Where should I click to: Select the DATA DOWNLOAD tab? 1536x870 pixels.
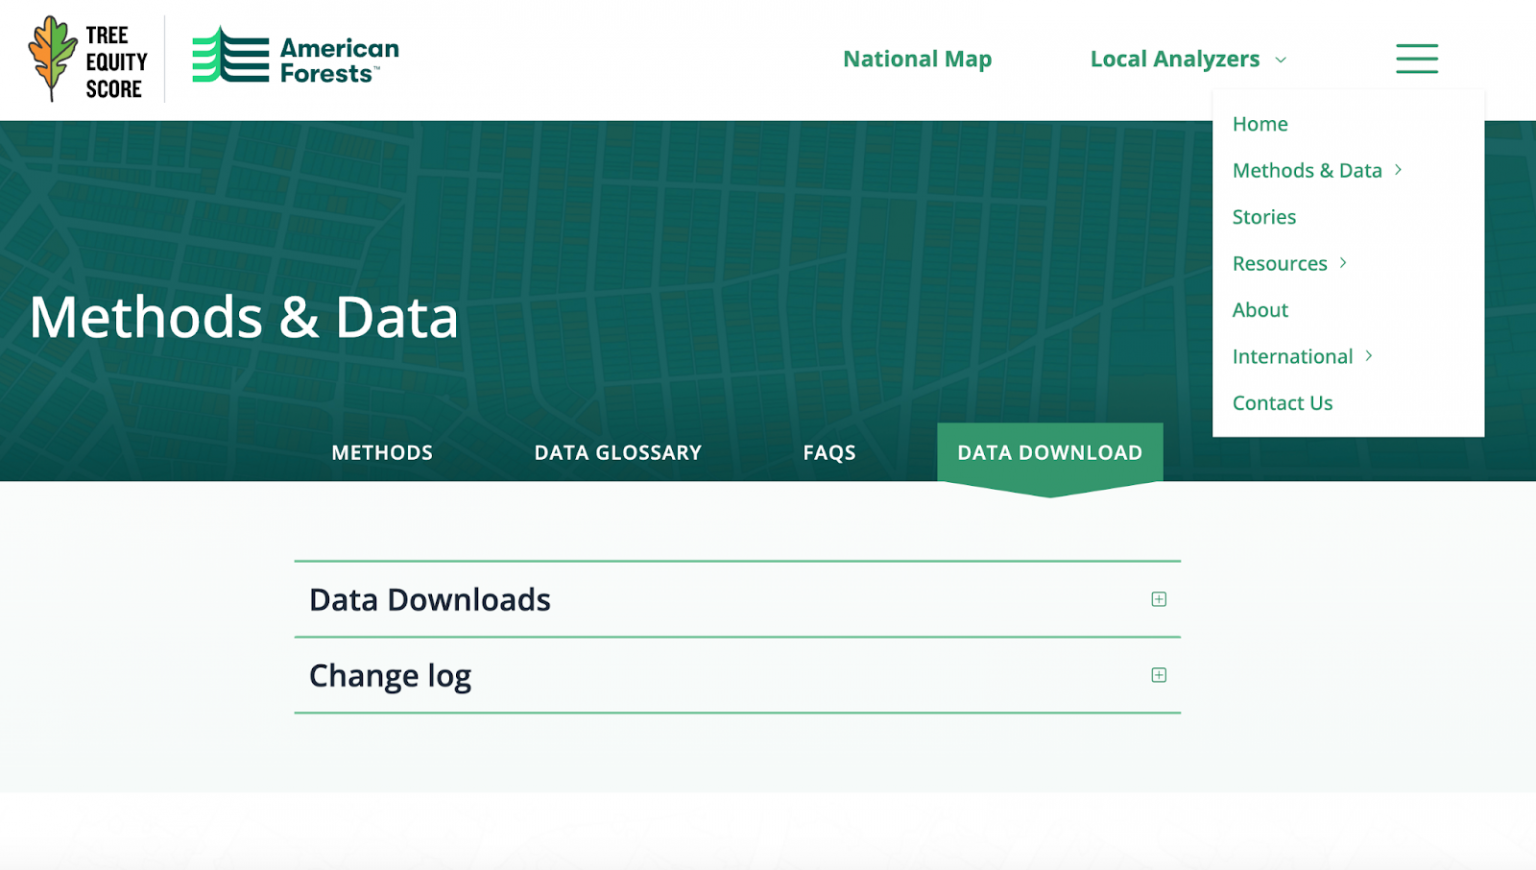pos(1049,452)
